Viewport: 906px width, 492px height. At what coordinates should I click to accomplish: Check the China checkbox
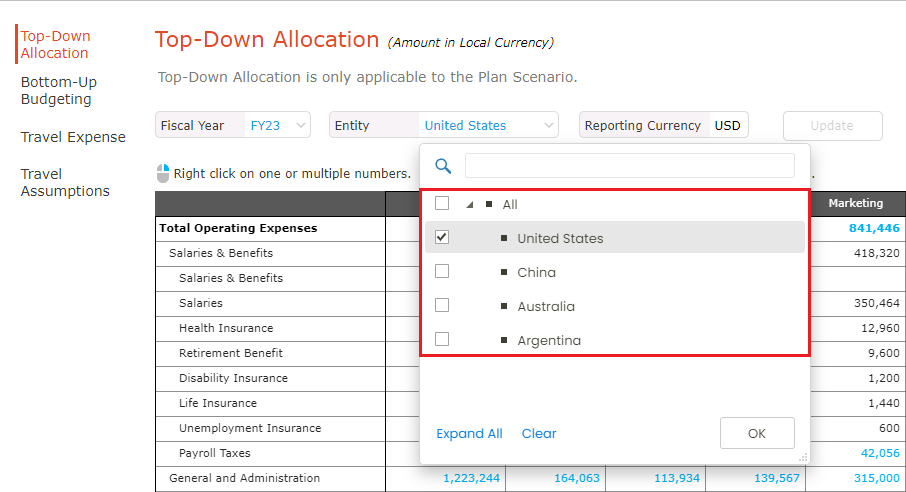pyautogui.click(x=442, y=271)
